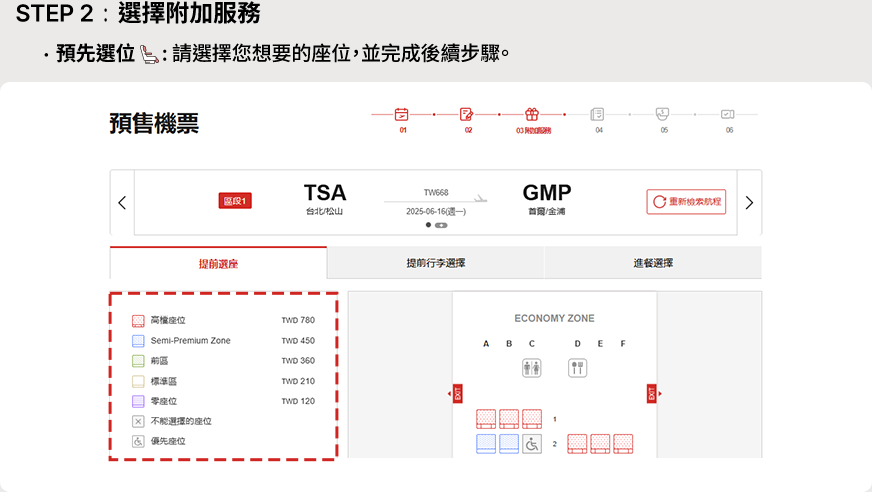Click the step 04 document icon
Screen dimensions: 872x492
tap(597, 114)
